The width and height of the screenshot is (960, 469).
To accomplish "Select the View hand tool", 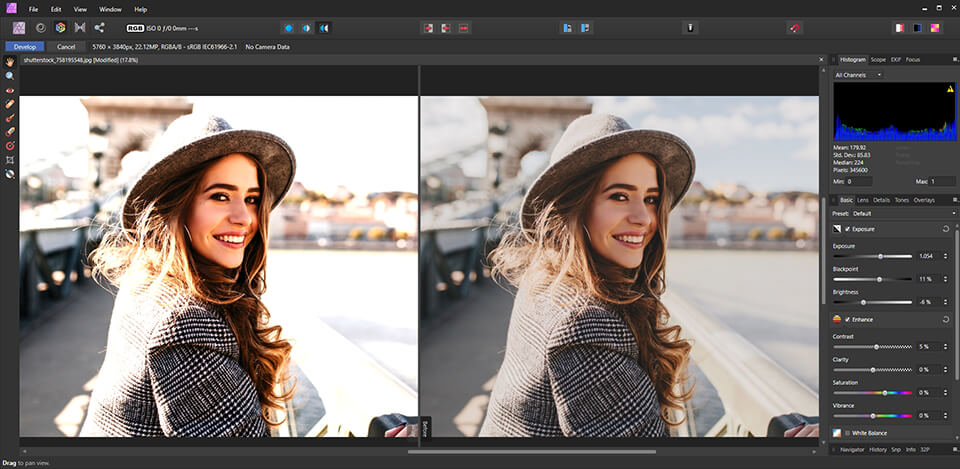I will [10, 62].
